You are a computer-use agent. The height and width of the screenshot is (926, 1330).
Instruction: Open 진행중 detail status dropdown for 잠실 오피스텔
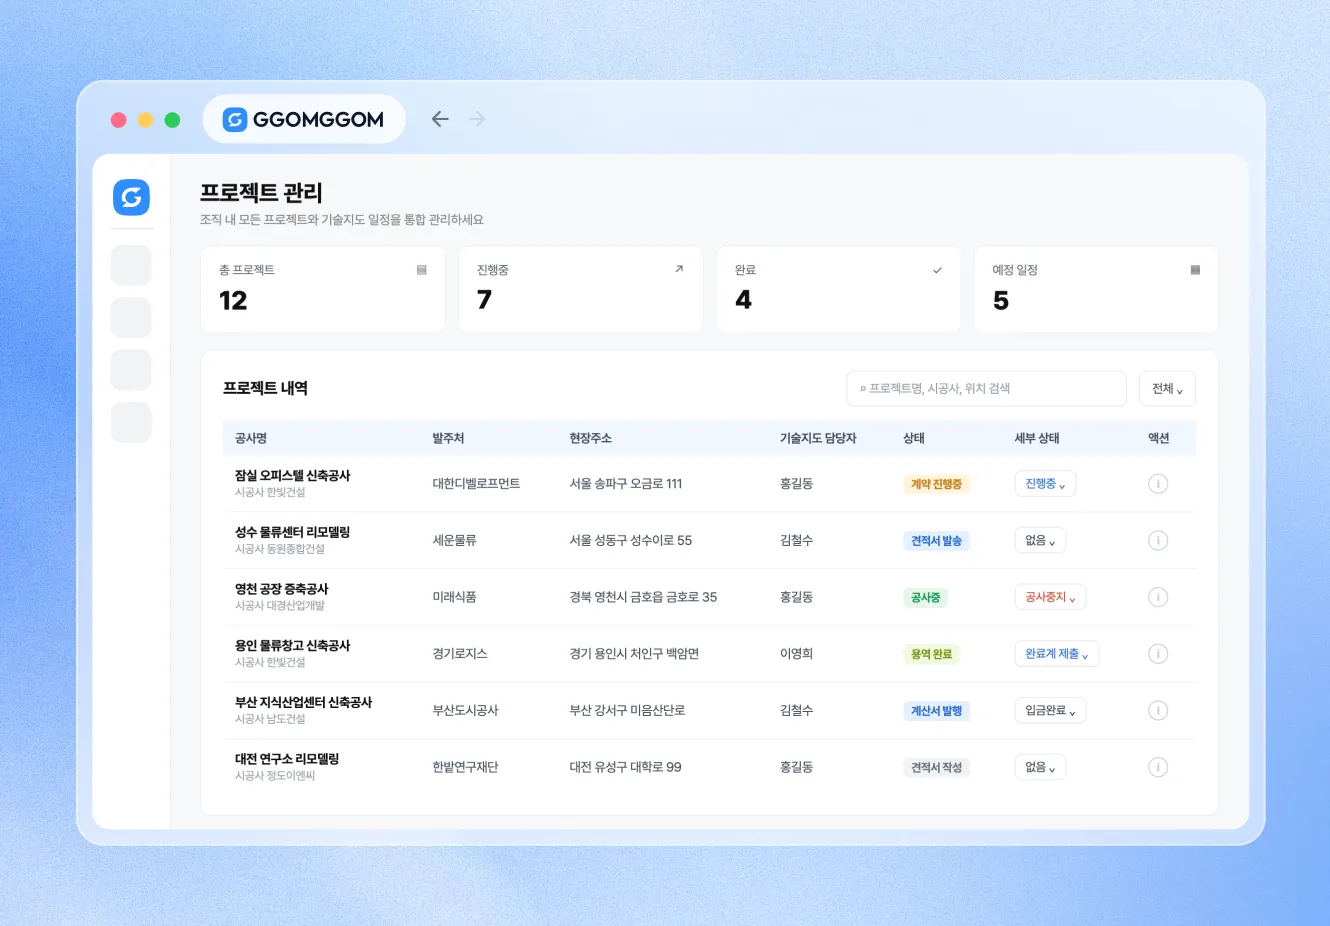pyautogui.click(x=1045, y=484)
